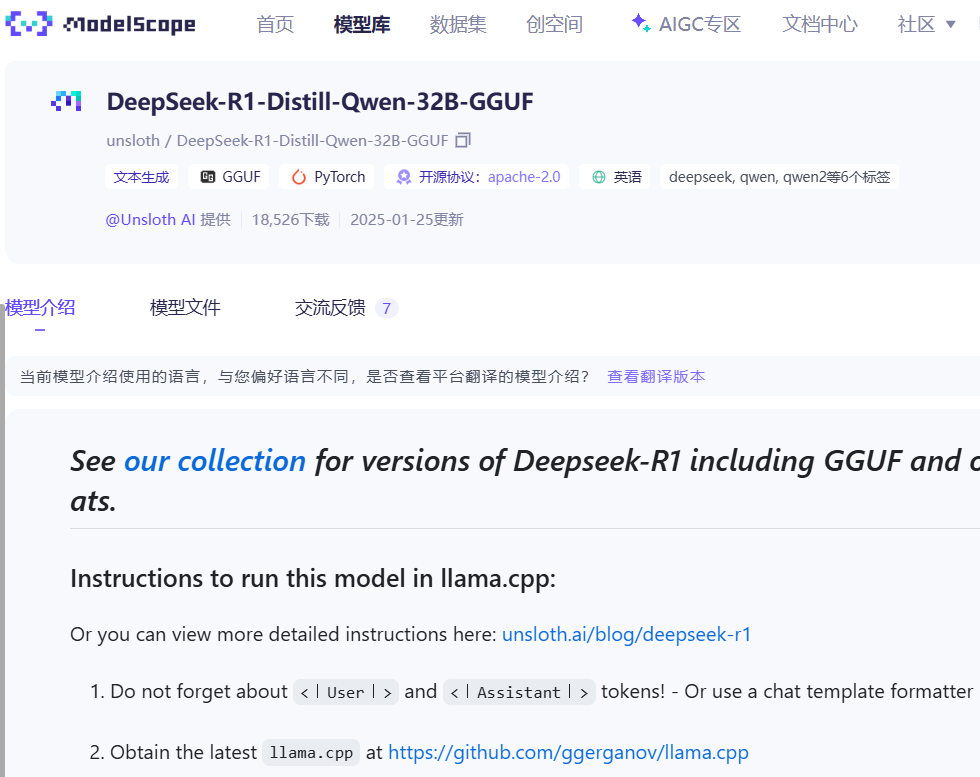The height and width of the screenshot is (777, 980).
Task: Open the @Unsloth AI provider link
Action: coord(151,219)
